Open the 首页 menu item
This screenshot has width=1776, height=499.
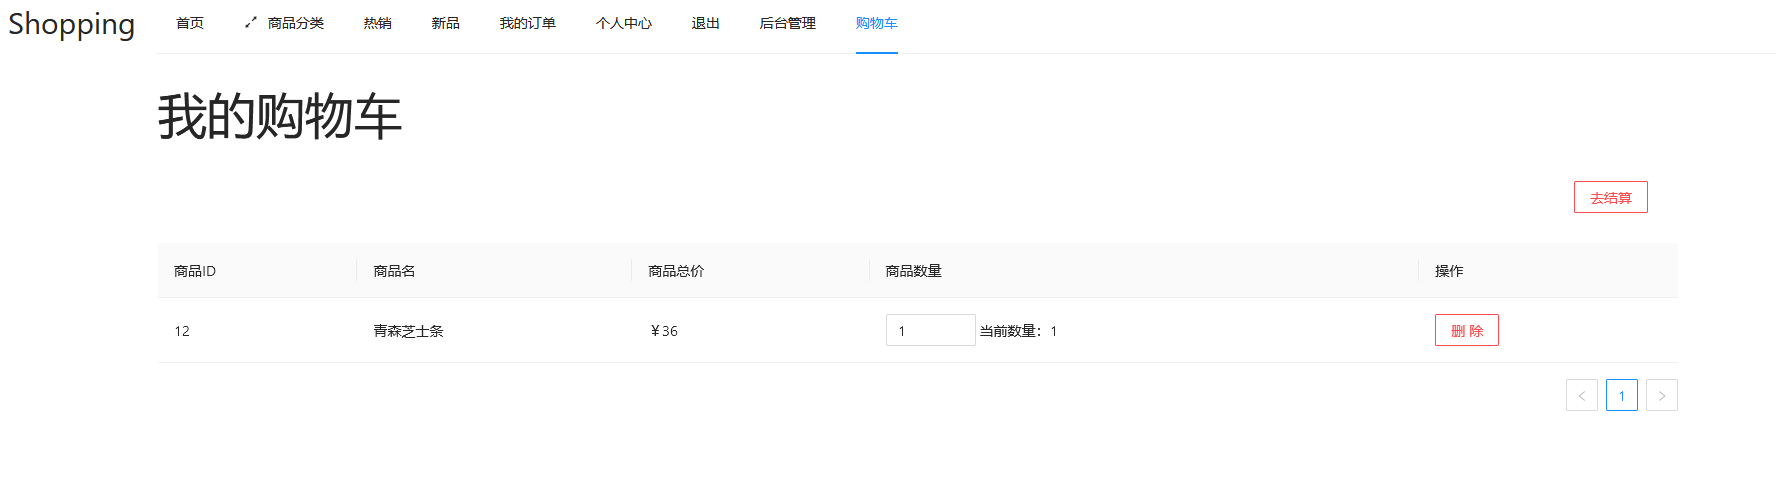[190, 23]
